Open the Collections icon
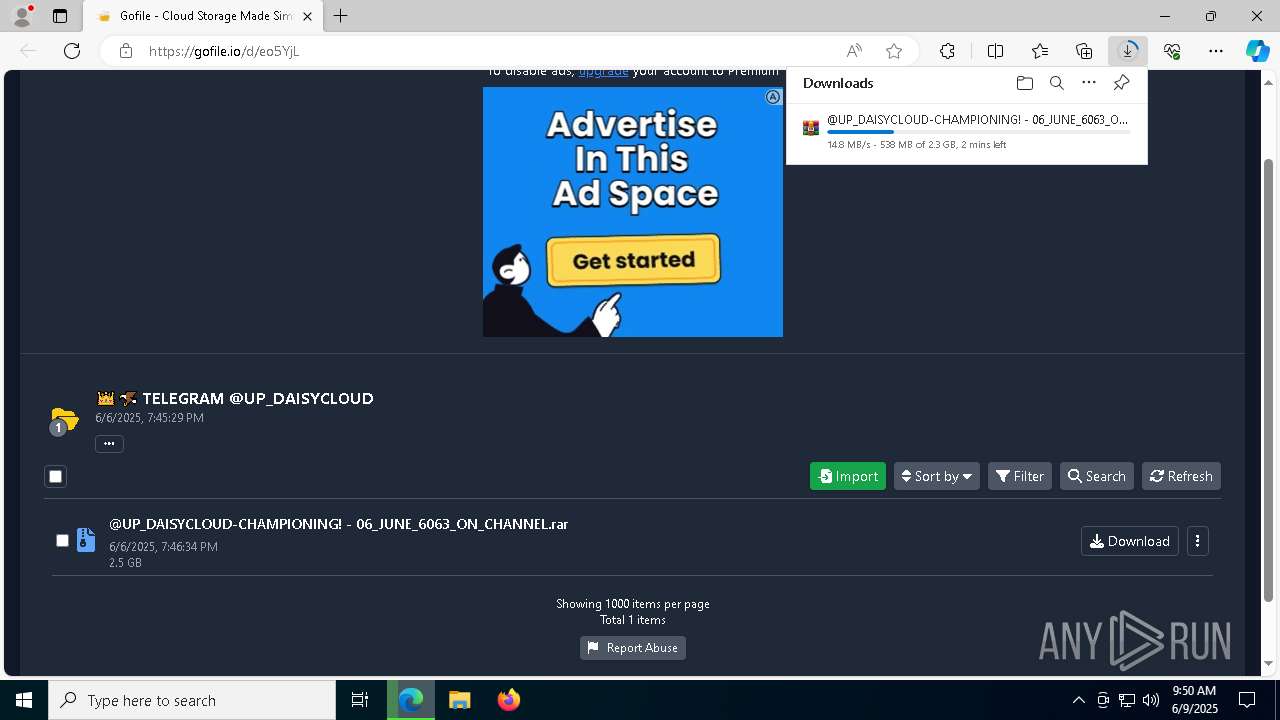 [x=1084, y=51]
